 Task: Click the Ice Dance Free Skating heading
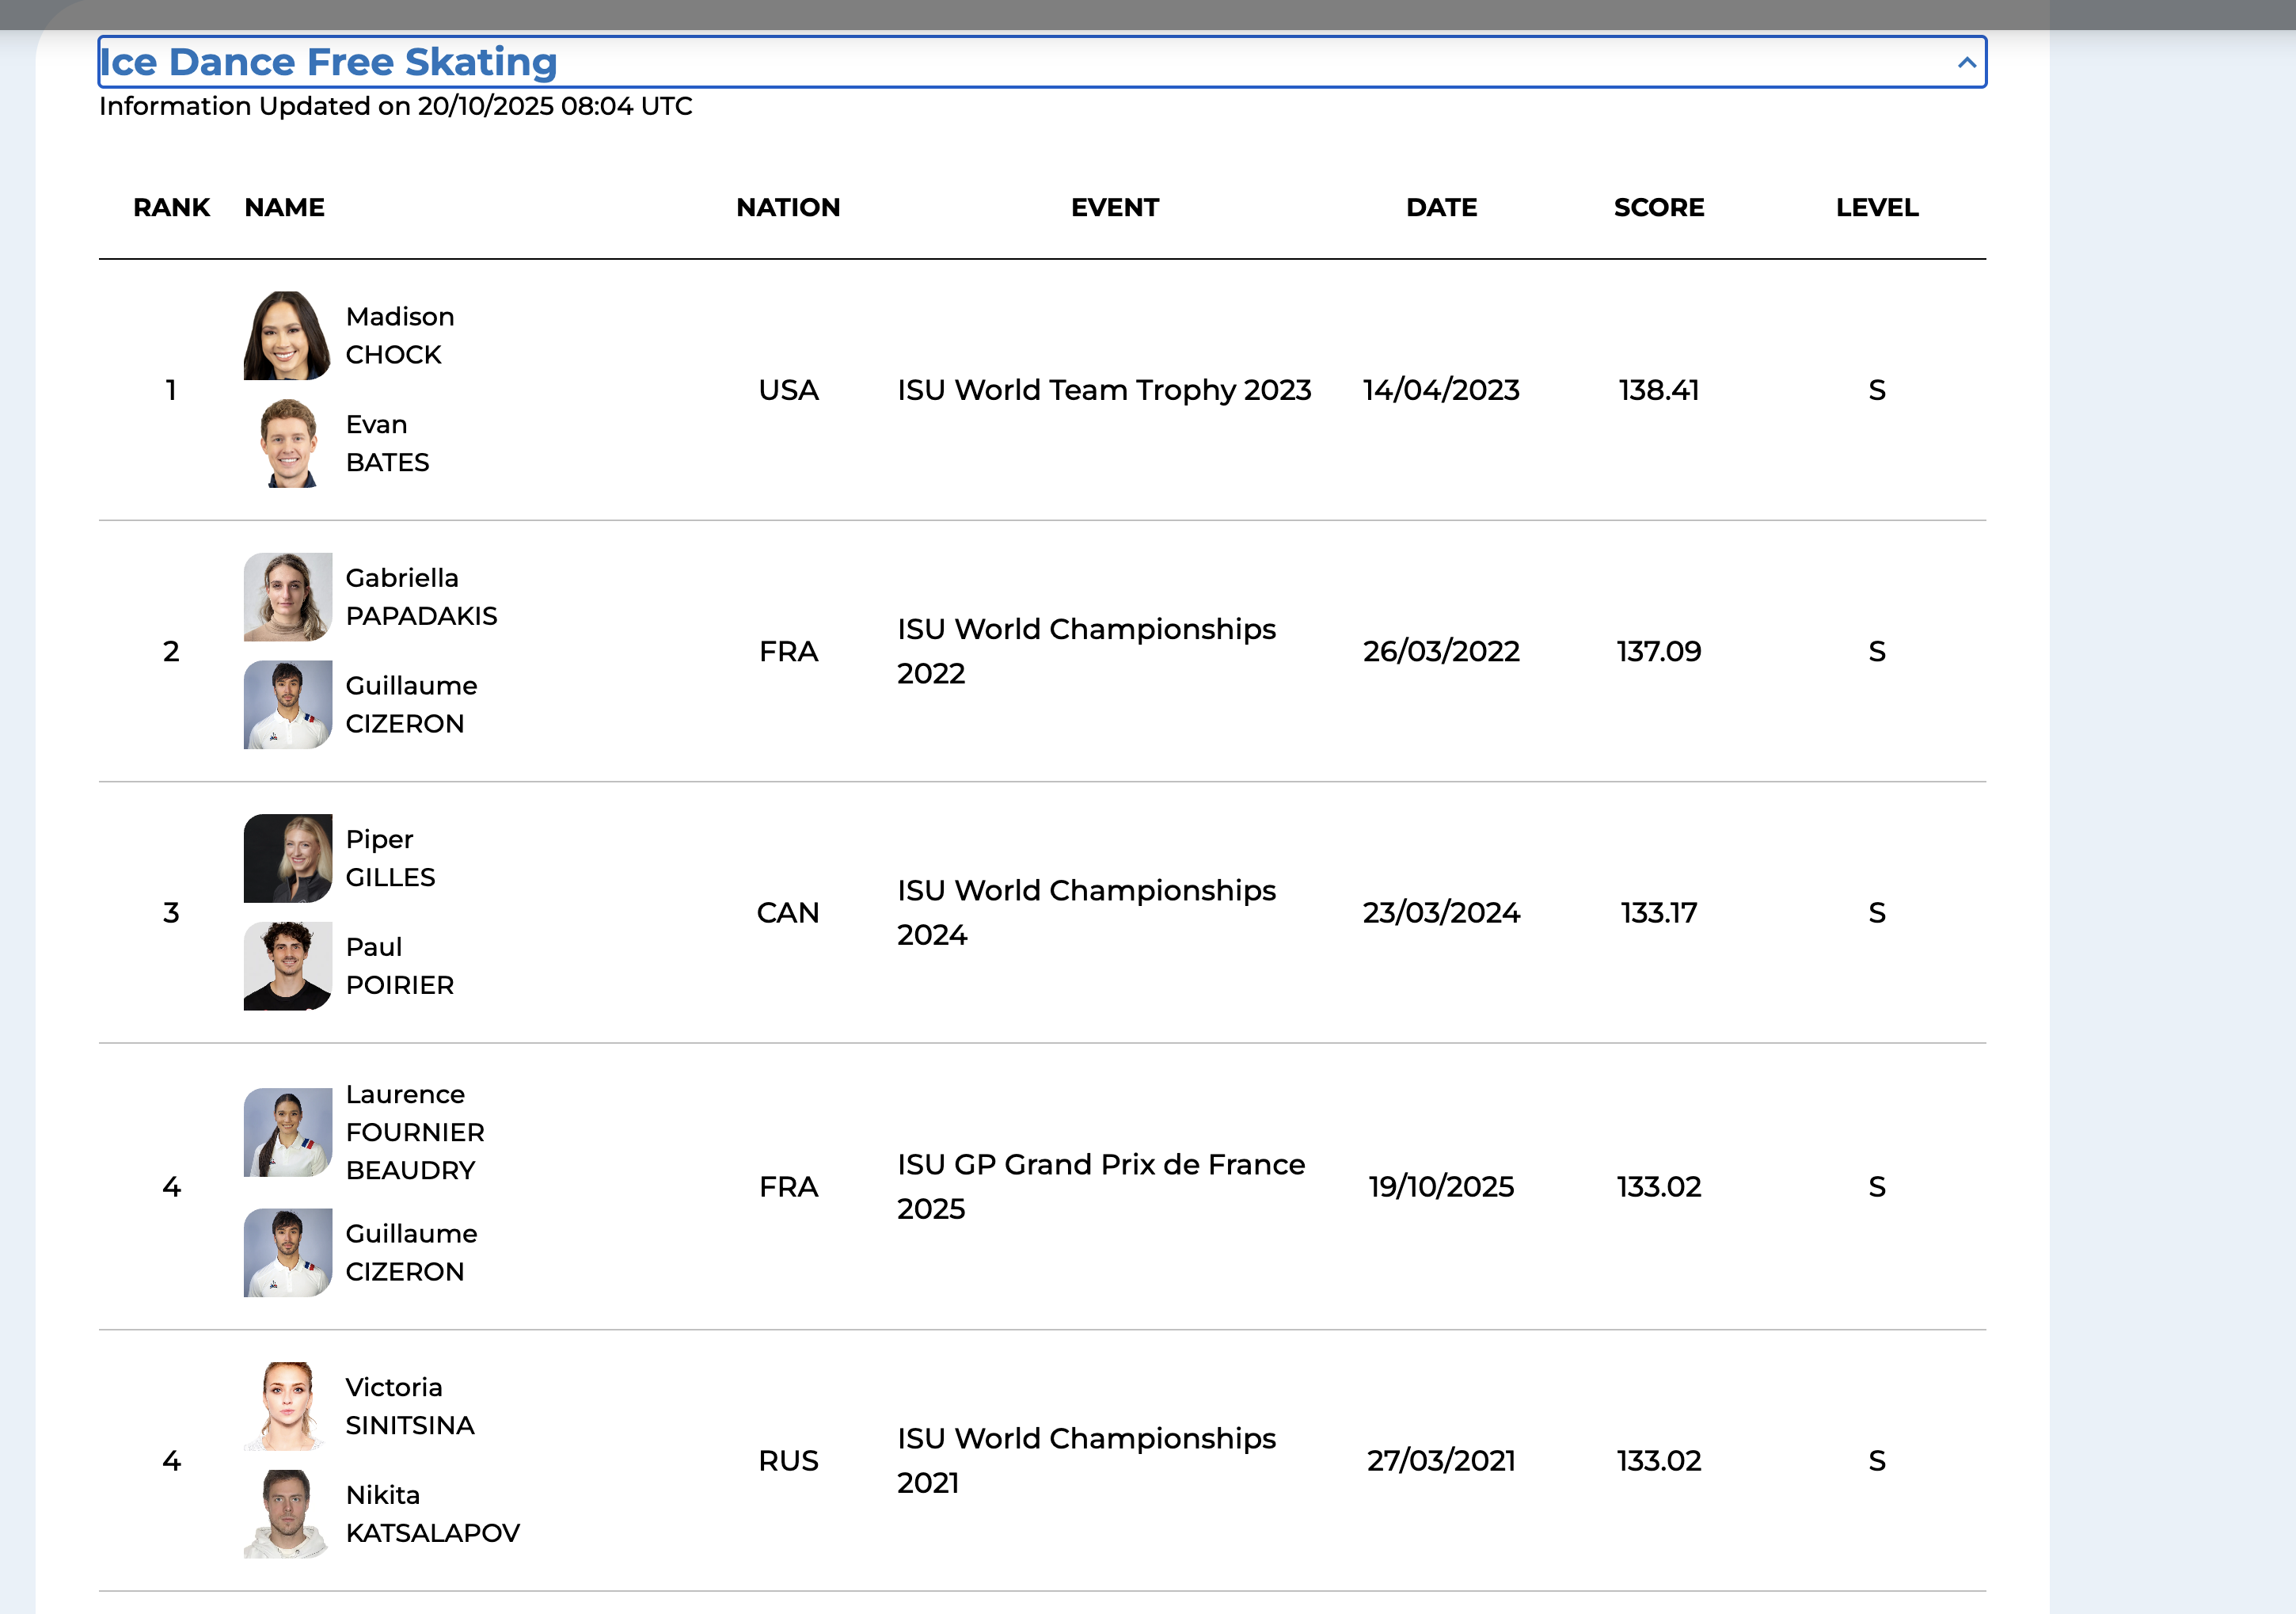point(328,62)
